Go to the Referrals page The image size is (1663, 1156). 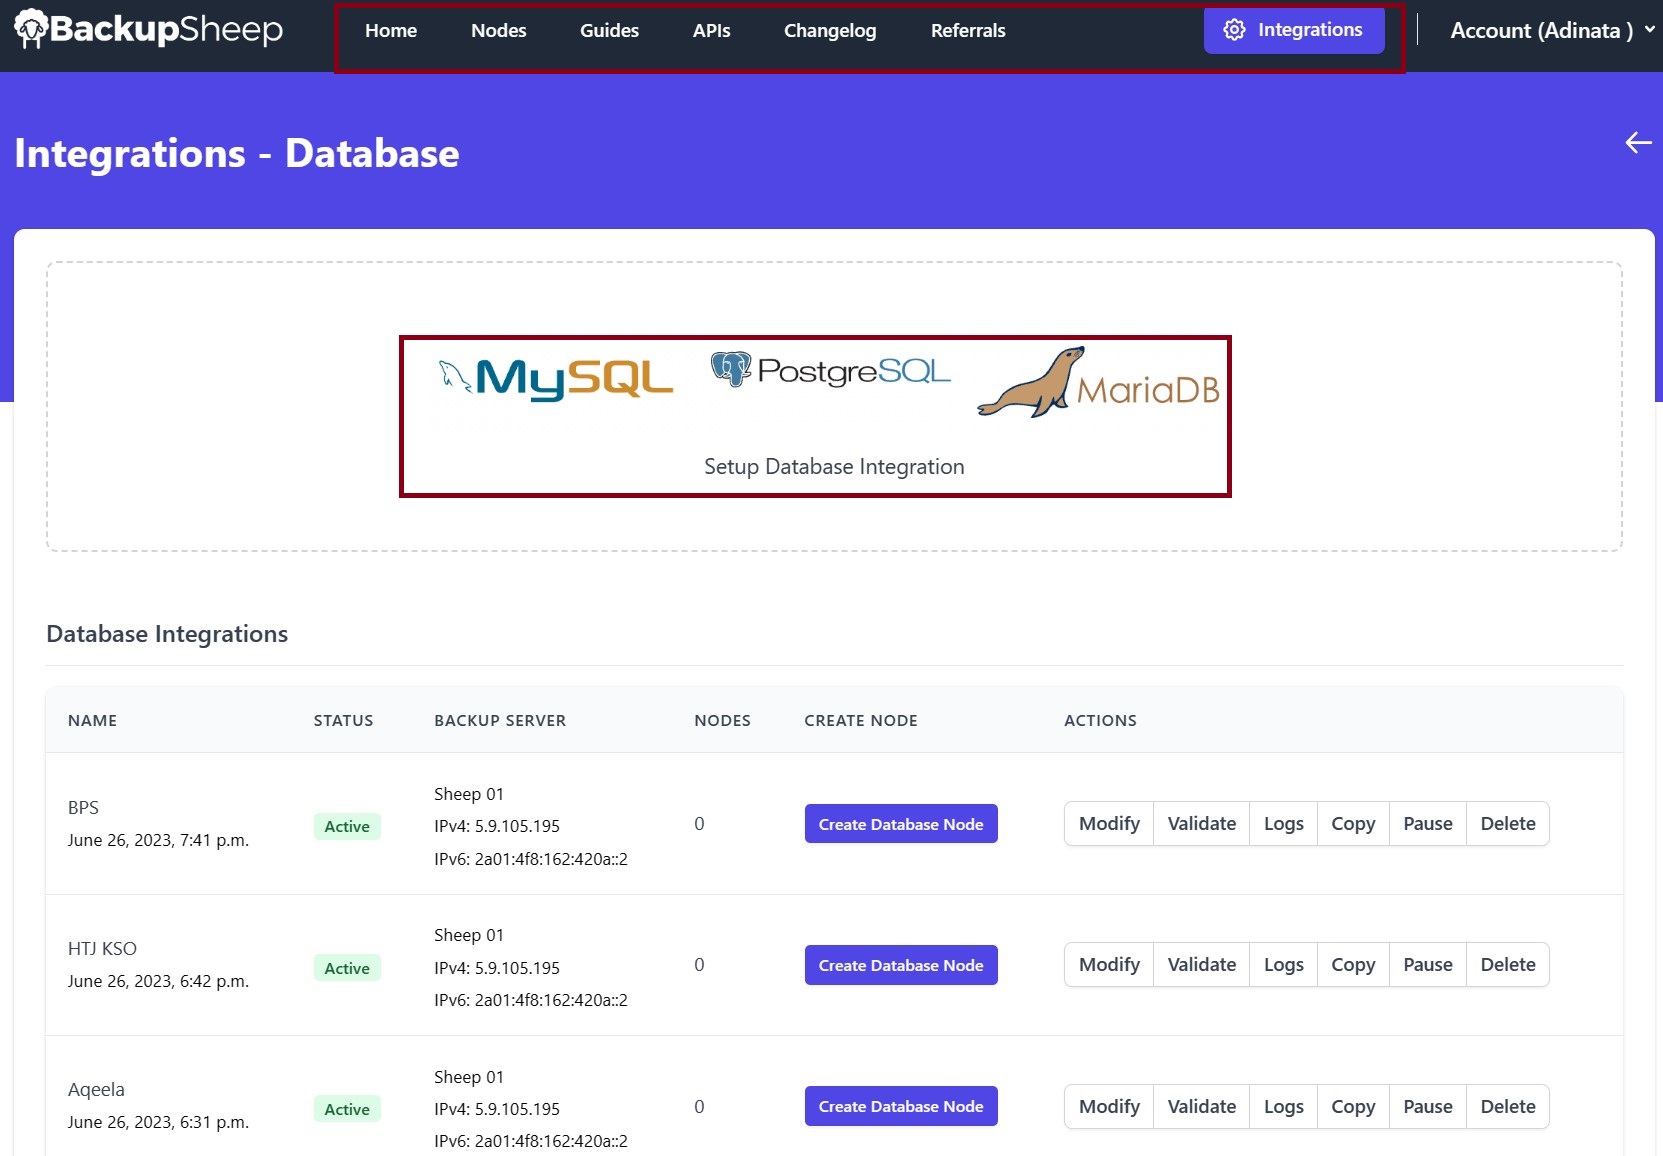(x=967, y=30)
